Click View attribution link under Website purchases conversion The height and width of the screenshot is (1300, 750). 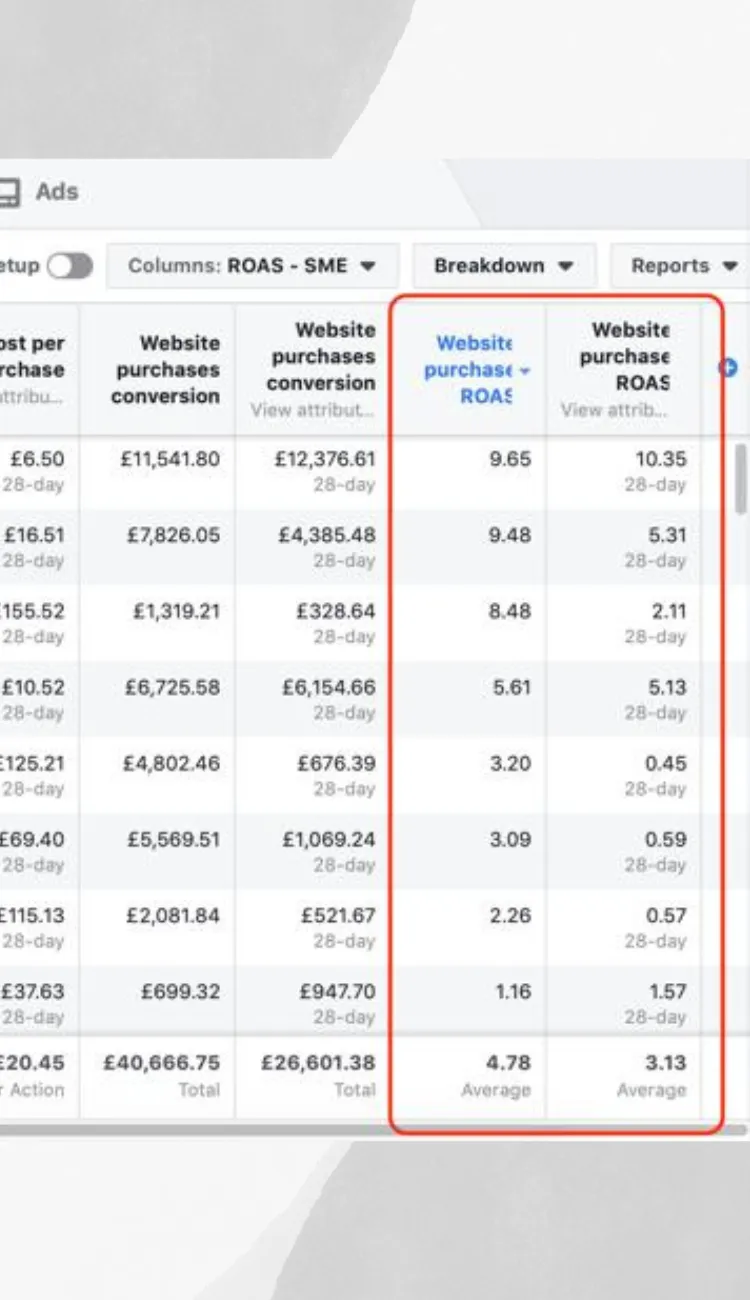pyautogui.click(x=312, y=410)
